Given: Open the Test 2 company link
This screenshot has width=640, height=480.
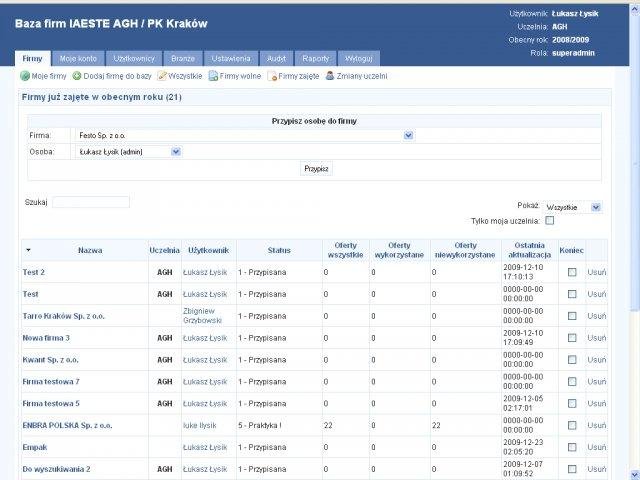Looking at the screenshot, I should 33,272.
